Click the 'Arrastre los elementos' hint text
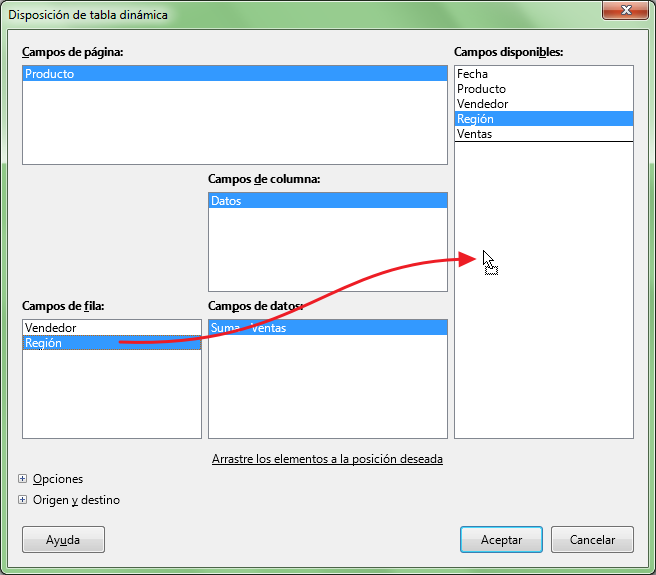The width and height of the screenshot is (656, 575). pyautogui.click(x=327, y=459)
